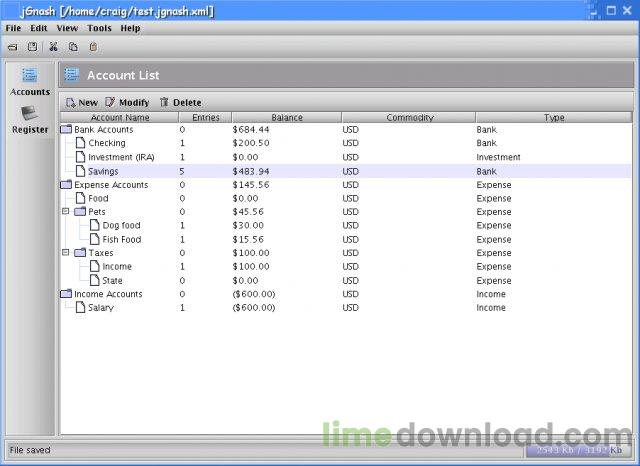Screen dimensions: 640x466
Task: Click the Income tax account document icon
Action: tap(95, 266)
